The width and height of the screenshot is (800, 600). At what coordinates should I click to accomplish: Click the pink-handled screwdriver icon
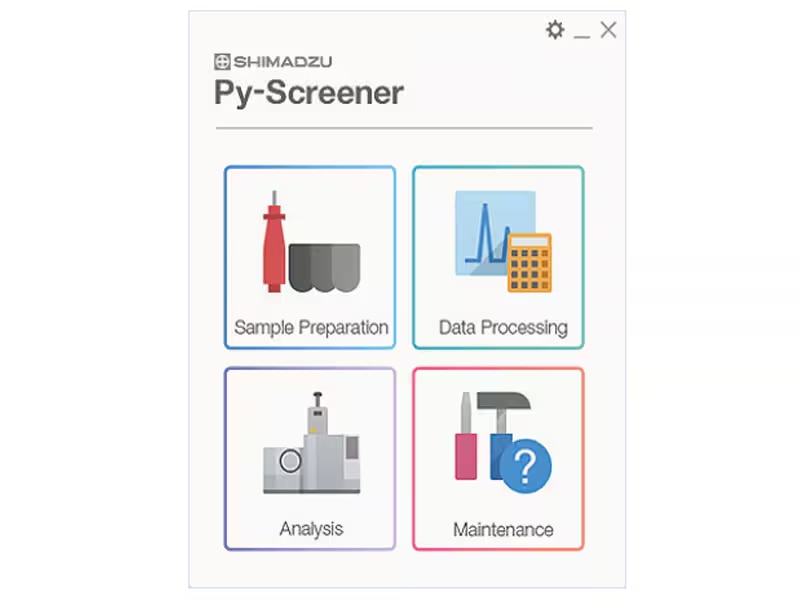coord(465,436)
